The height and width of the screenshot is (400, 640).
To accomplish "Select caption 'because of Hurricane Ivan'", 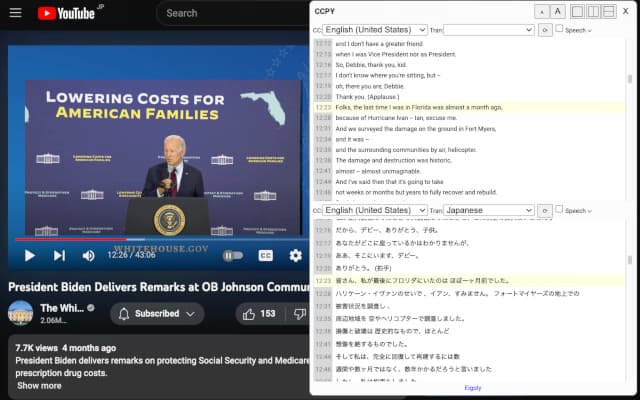I will point(396,118).
